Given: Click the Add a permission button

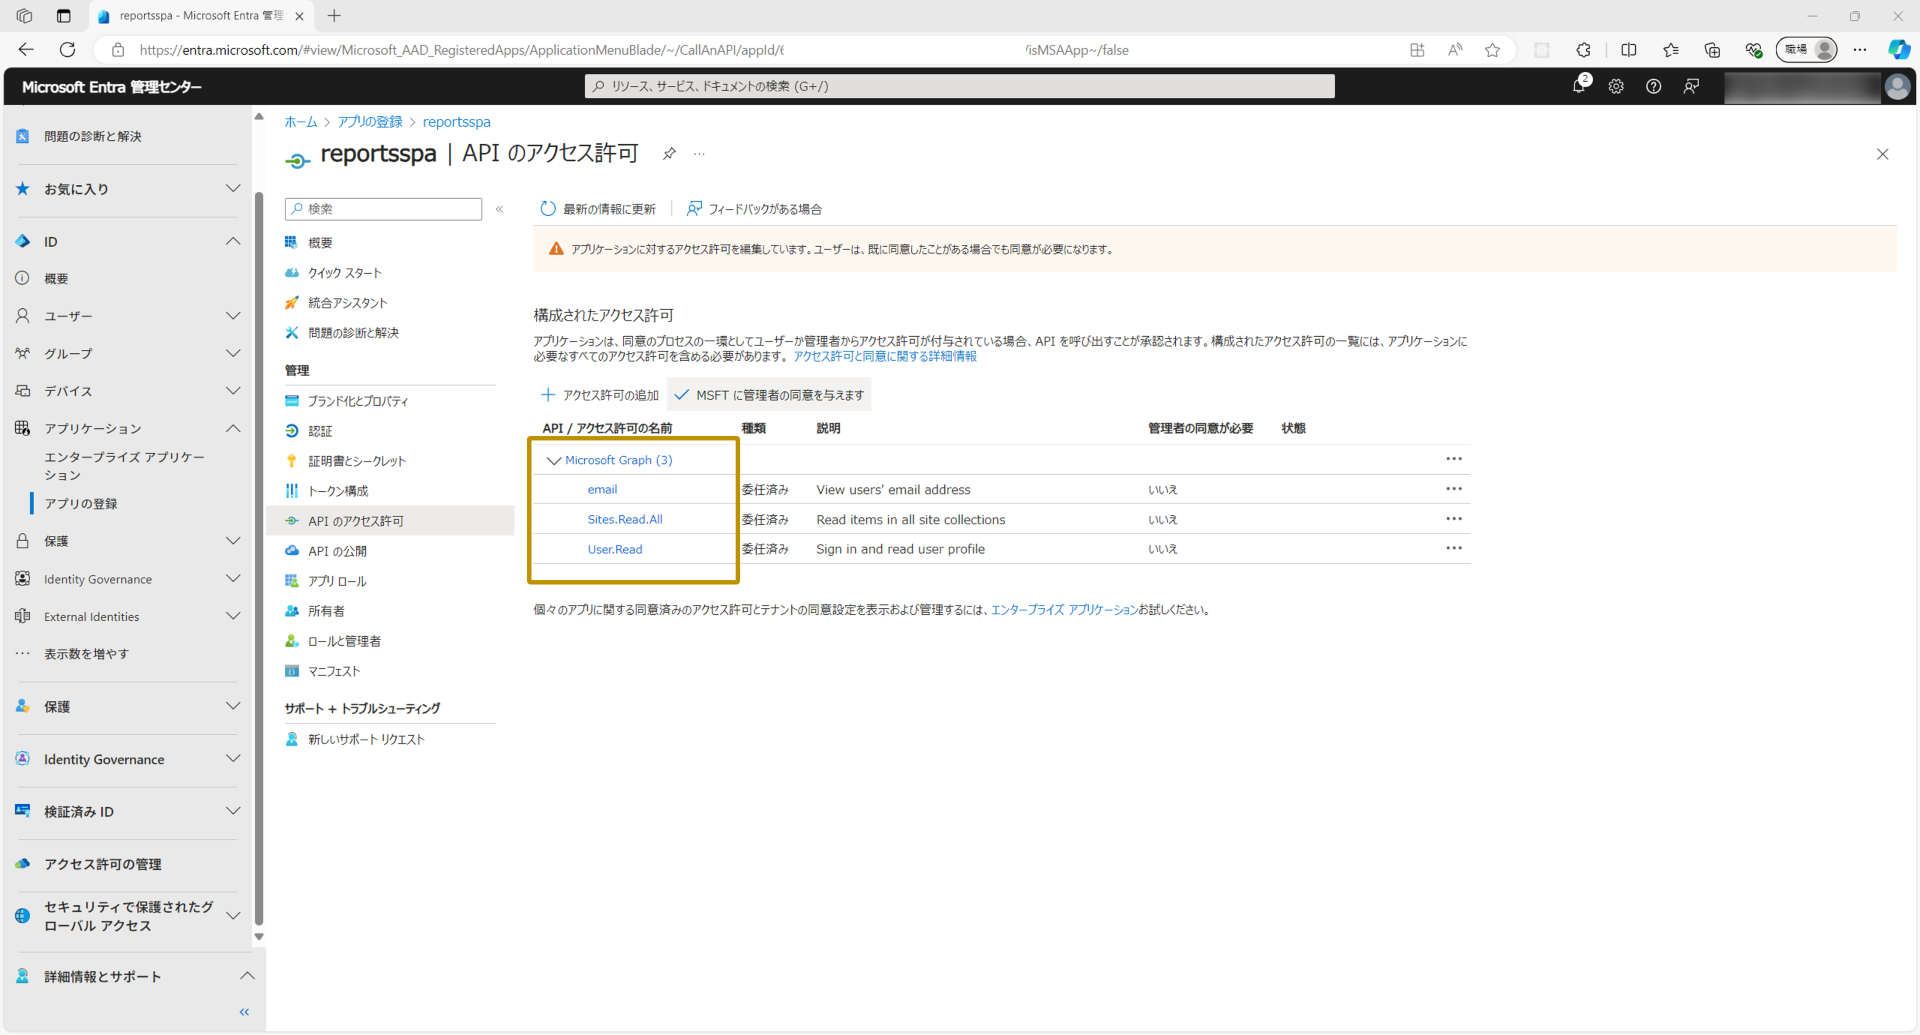Looking at the screenshot, I should (x=600, y=395).
